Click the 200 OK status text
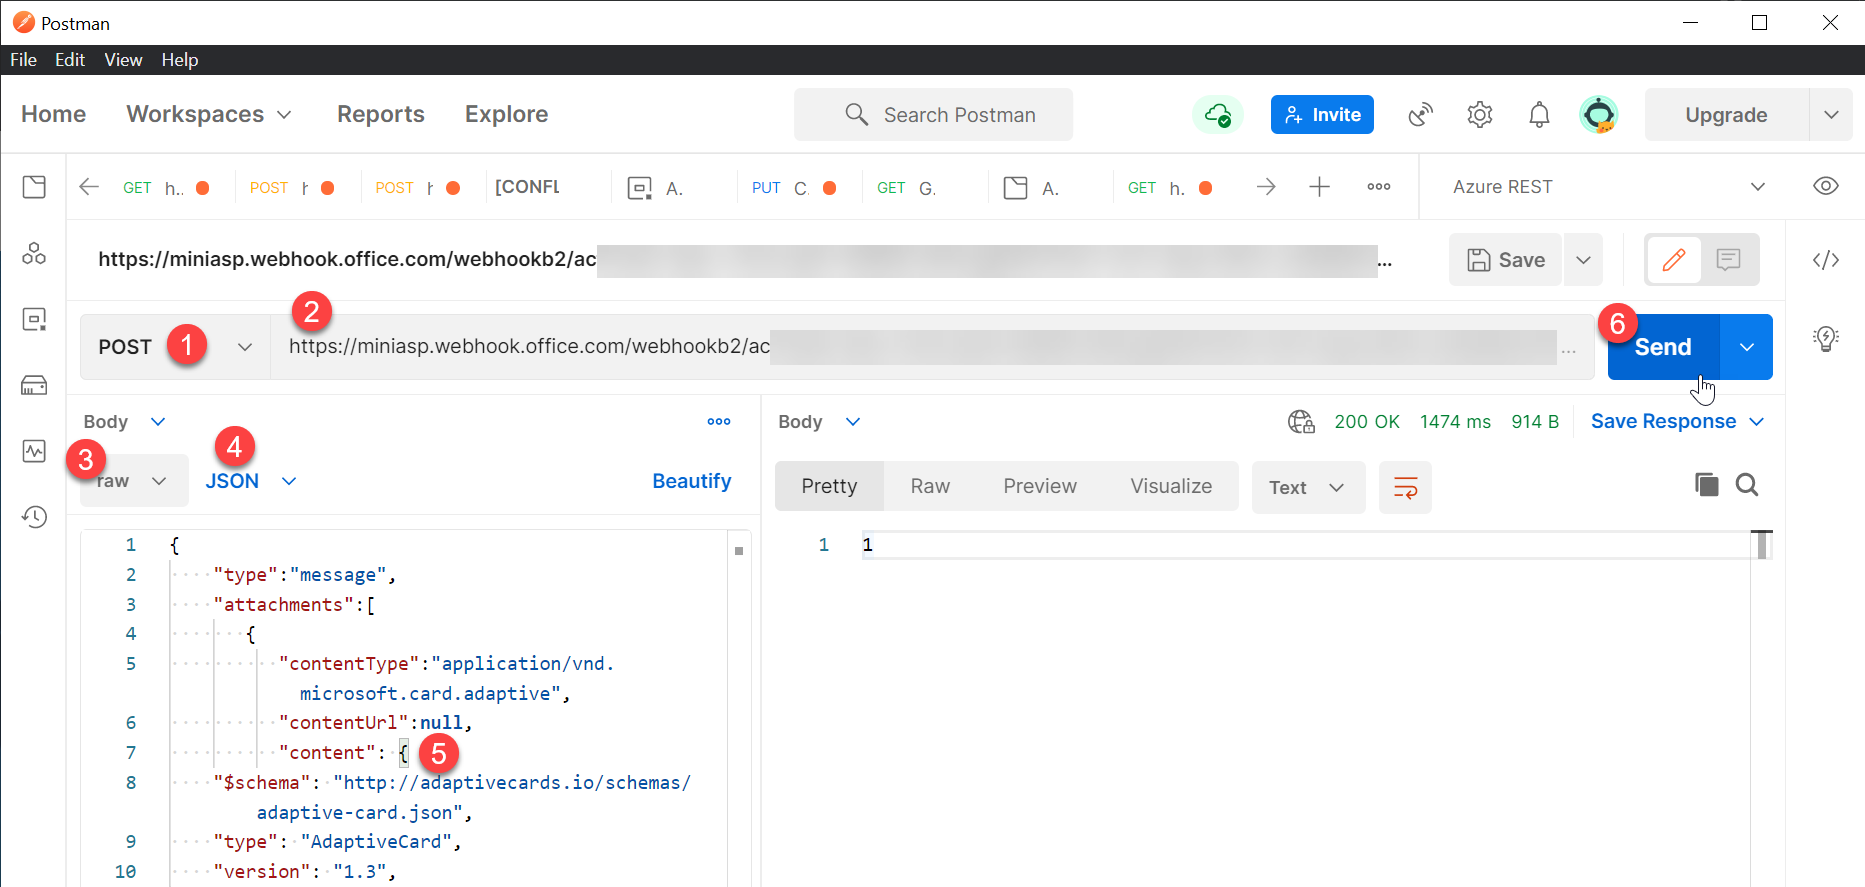The image size is (1865, 887). point(1367,422)
